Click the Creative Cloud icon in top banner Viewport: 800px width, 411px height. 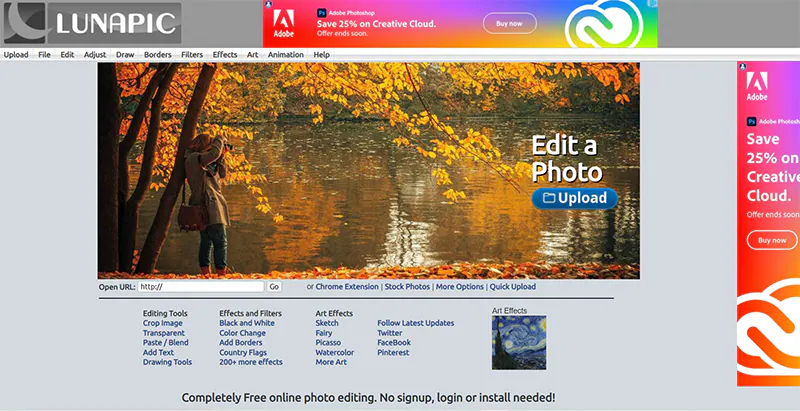(605, 24)
